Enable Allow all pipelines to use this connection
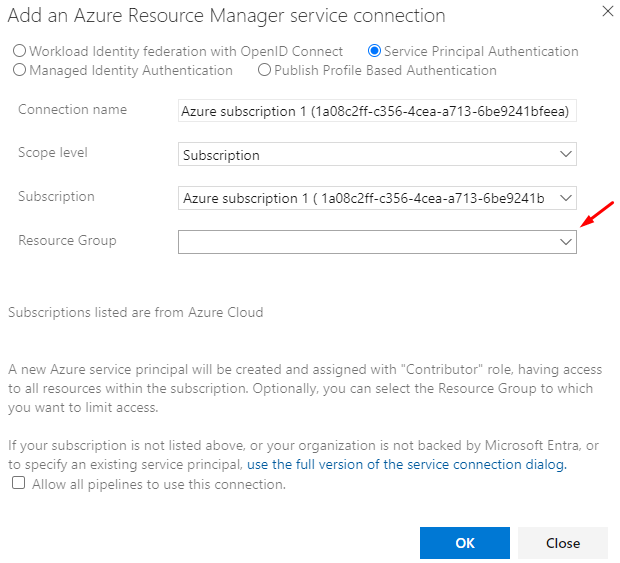Screen dimensions: 620x563 (x=19, y=484)
